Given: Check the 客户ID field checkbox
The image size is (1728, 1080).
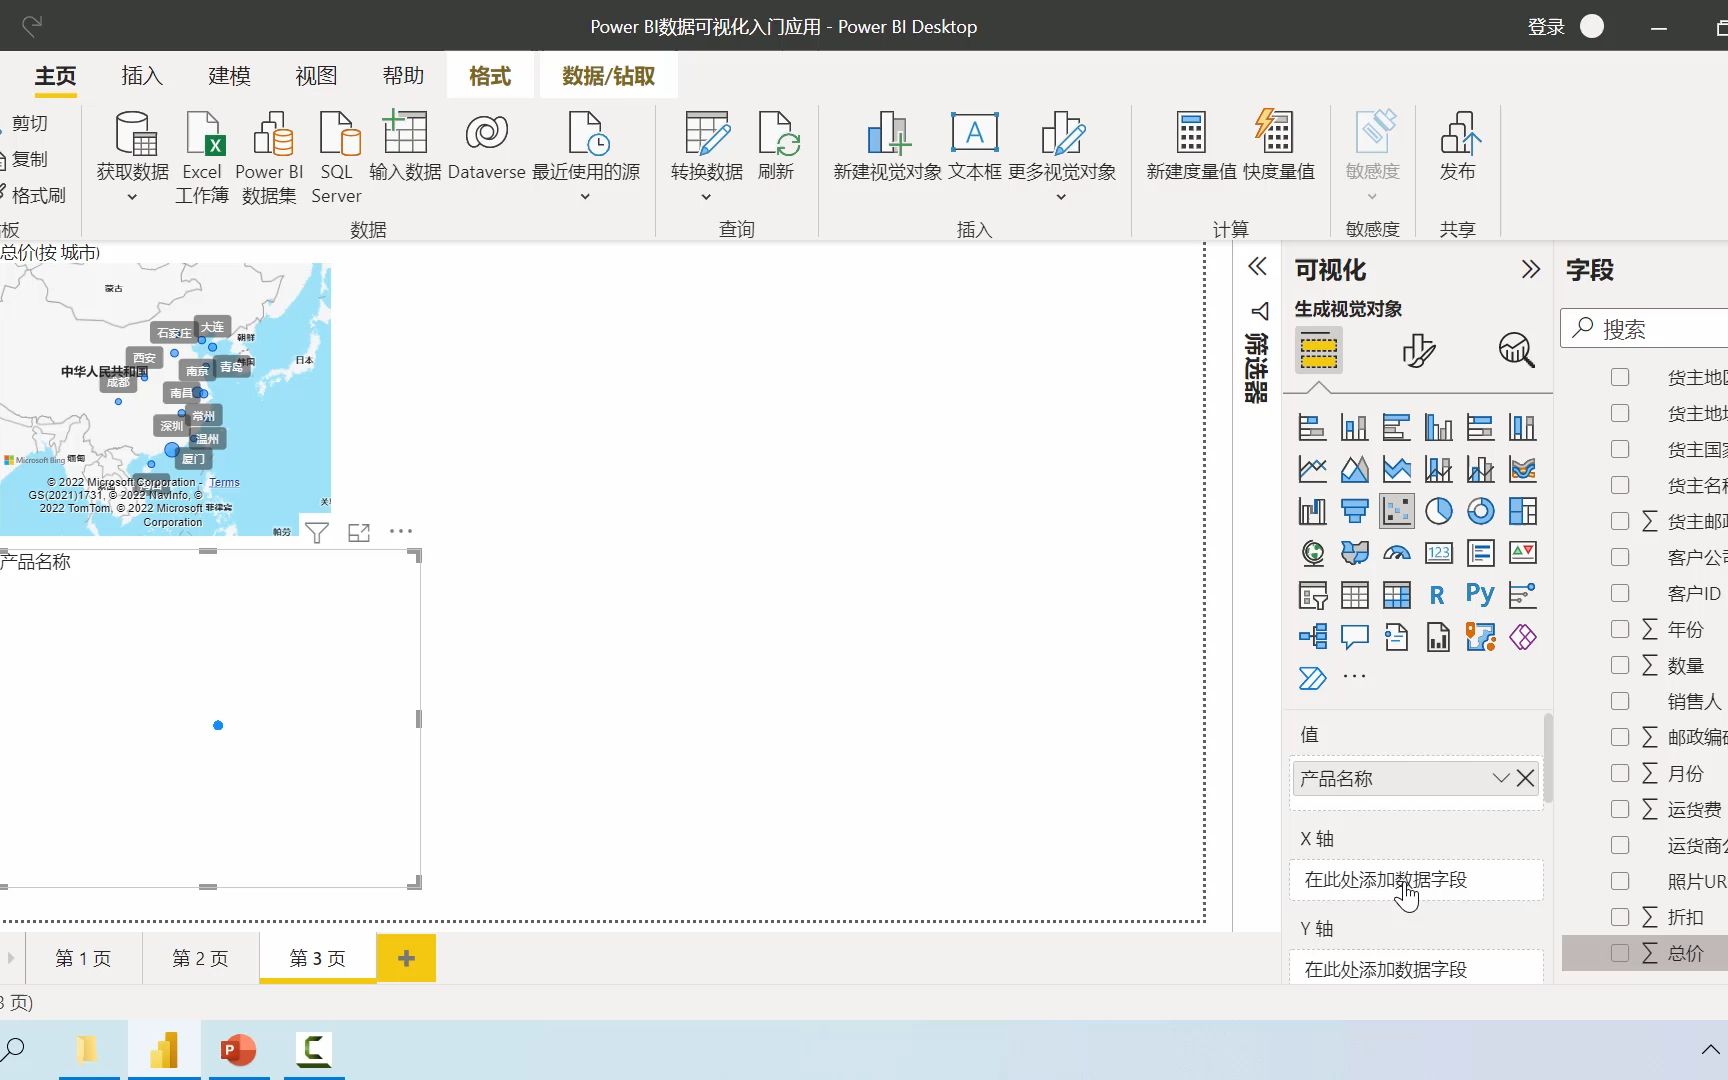Looking at the screenshot, I should pos(1620,593).
